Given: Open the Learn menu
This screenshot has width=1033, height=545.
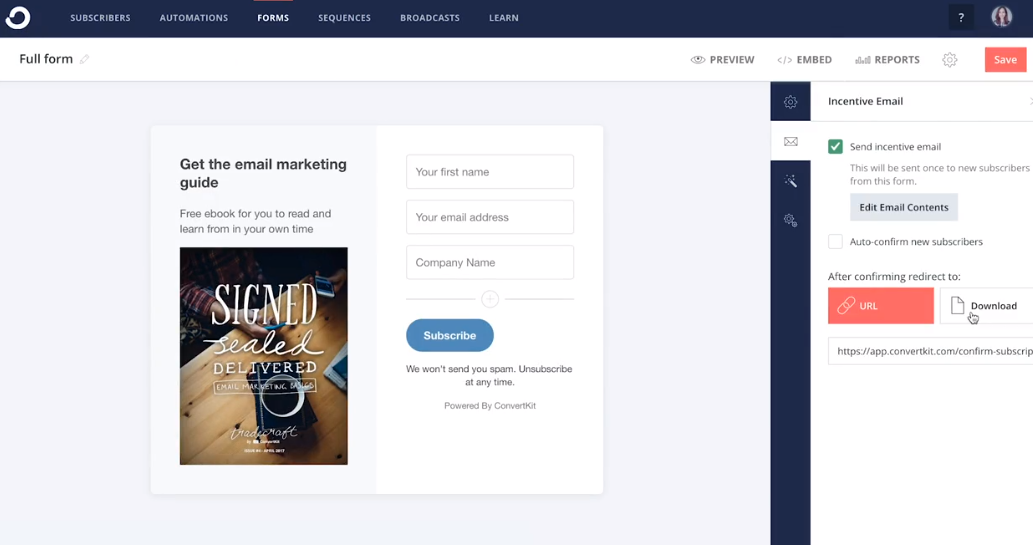Looking at the screenshot, I should pyautogui.click(x=503, y=18).
